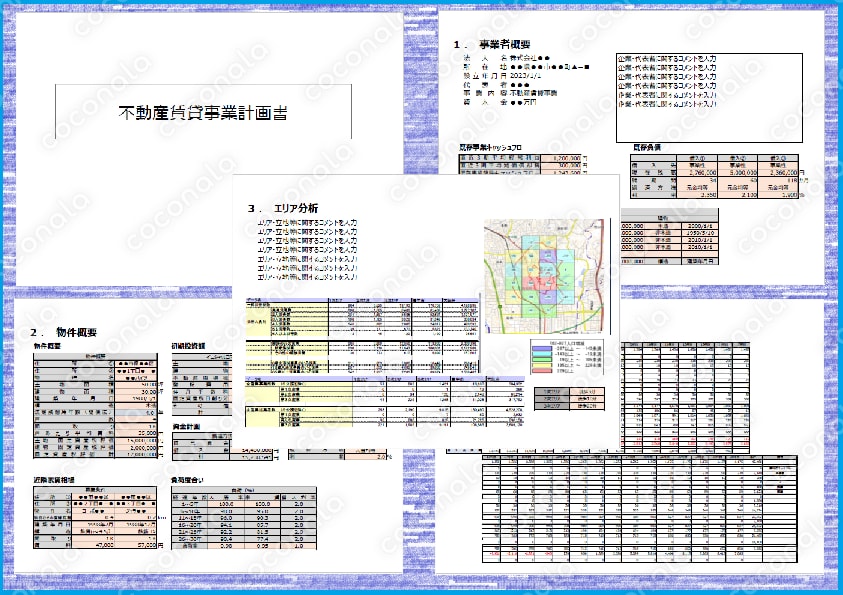This screenshot has width=843, height=595.
Task: Open the area analysis map image
Action: (544, 276)
